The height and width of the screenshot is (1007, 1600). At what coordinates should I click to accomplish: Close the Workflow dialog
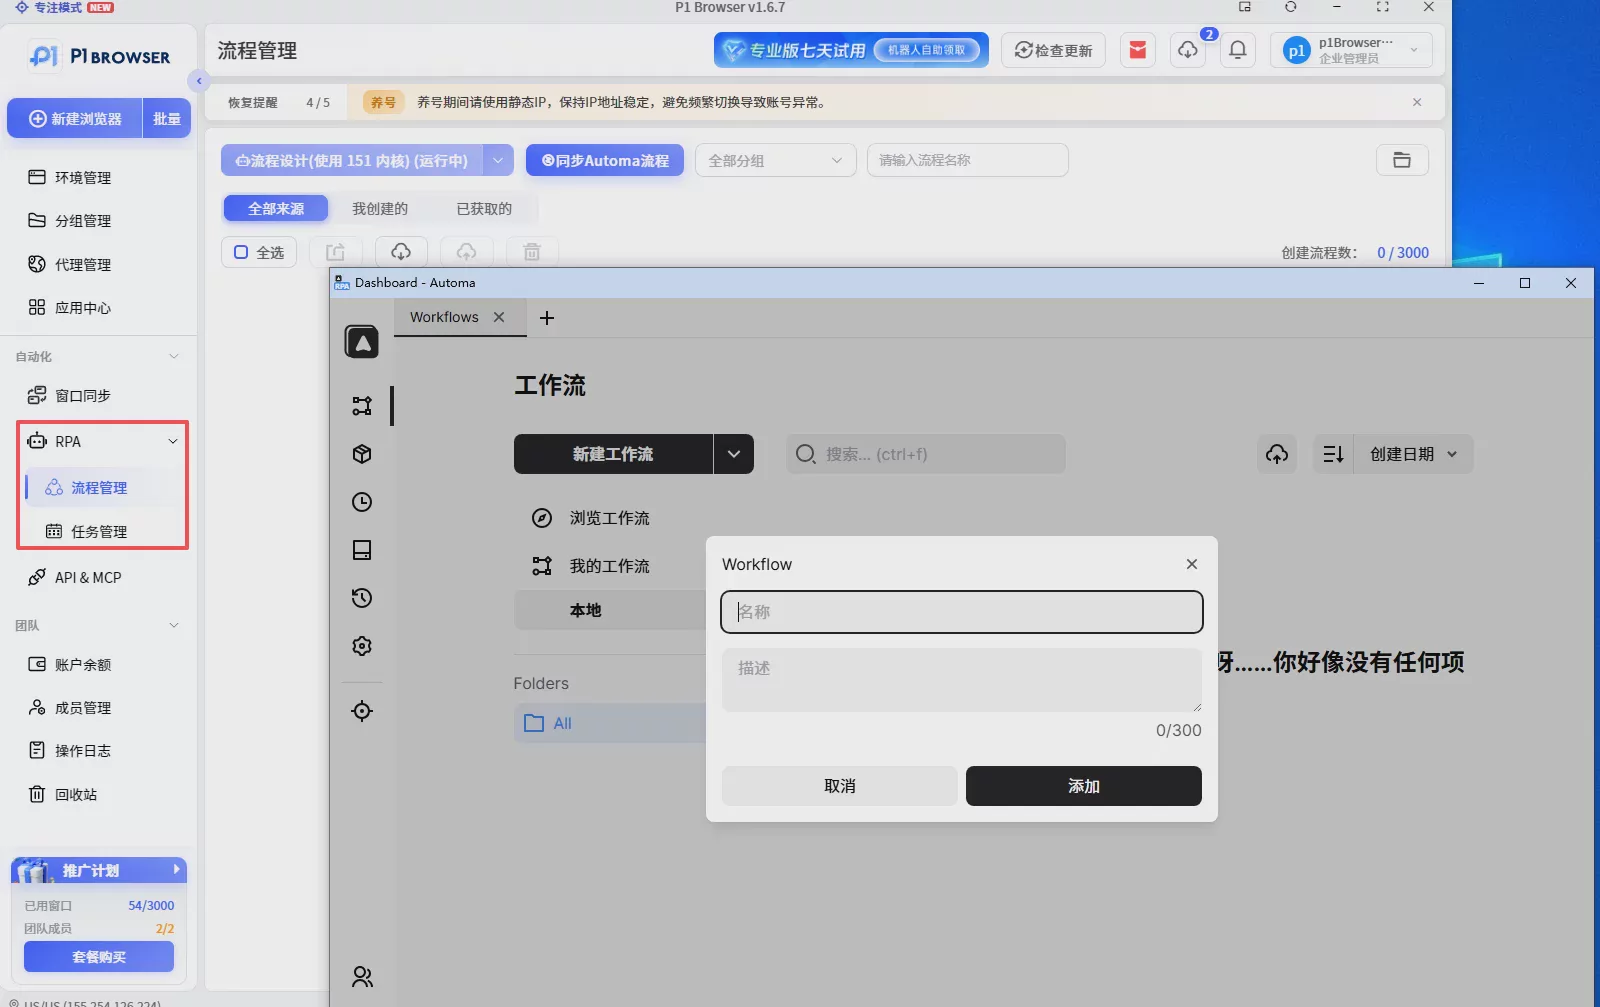(1192, 564)
